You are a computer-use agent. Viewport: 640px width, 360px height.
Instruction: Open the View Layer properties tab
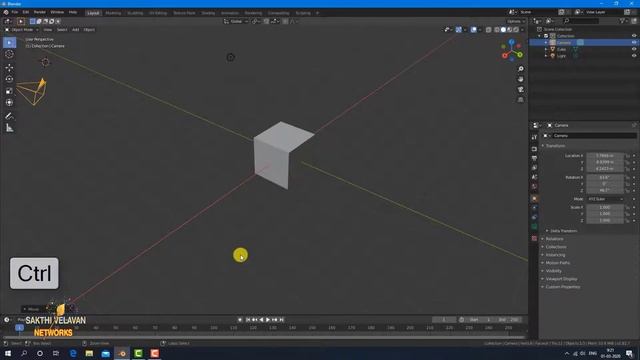[x=534, y=168]
